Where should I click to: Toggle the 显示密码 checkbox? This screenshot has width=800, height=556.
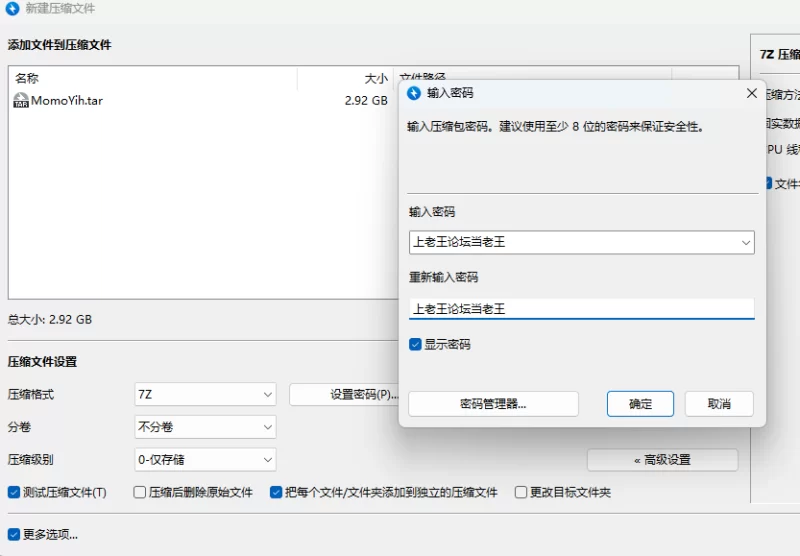click(x=415, y=344)
